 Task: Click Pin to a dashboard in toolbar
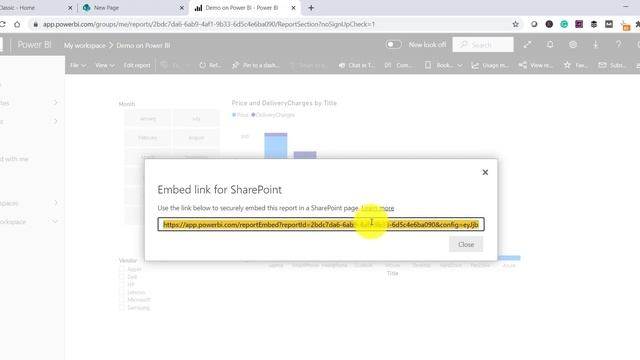(256, 65)
